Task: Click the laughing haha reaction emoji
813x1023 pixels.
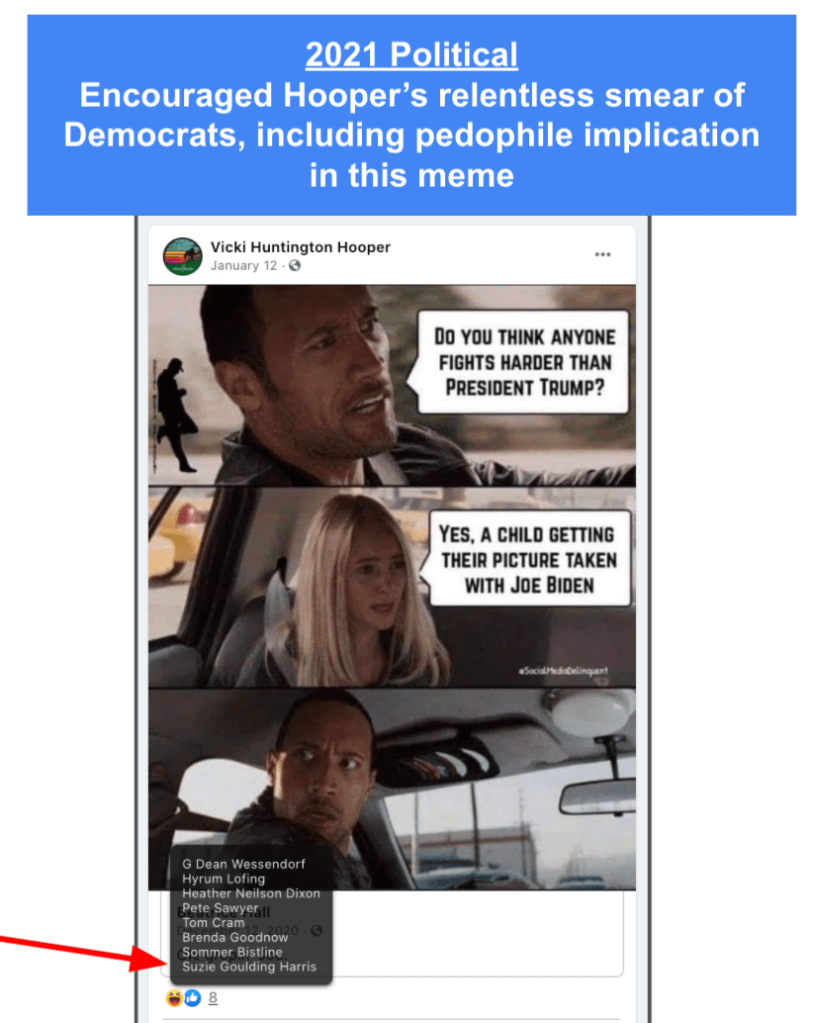Action: 174,998
